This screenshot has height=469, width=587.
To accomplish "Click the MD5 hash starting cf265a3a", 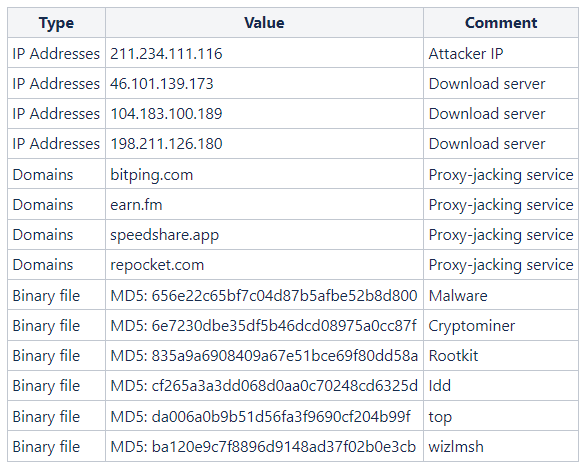I will [x=264, y=386].
